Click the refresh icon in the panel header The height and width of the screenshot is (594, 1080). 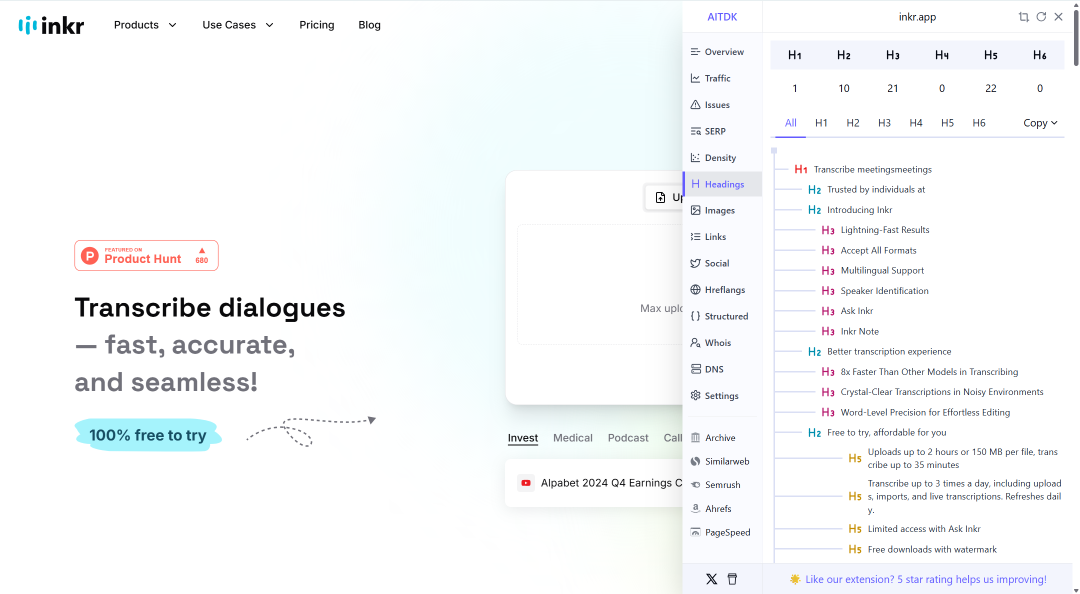click(1041, 17)
